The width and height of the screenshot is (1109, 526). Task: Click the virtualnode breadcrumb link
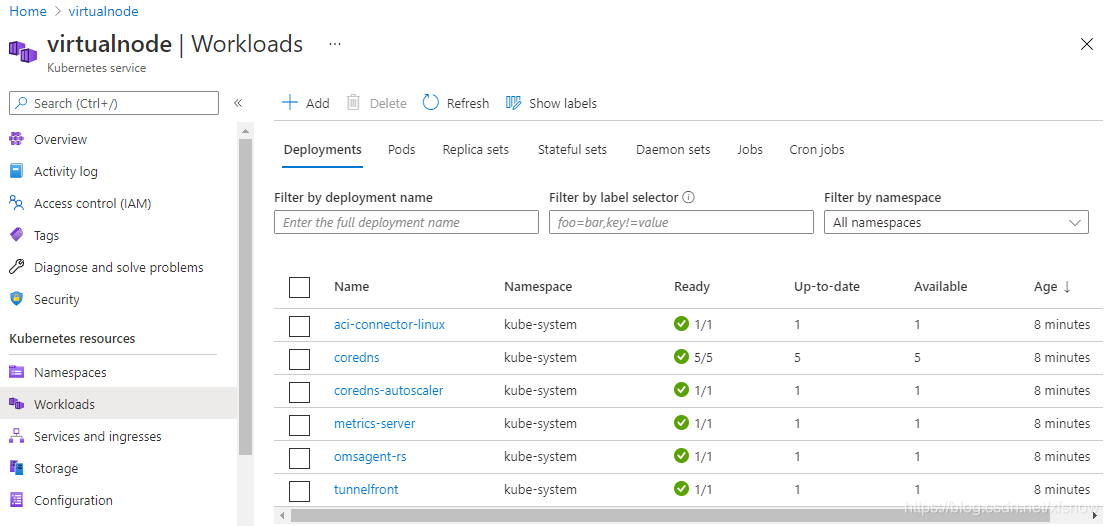coord(103,11)
